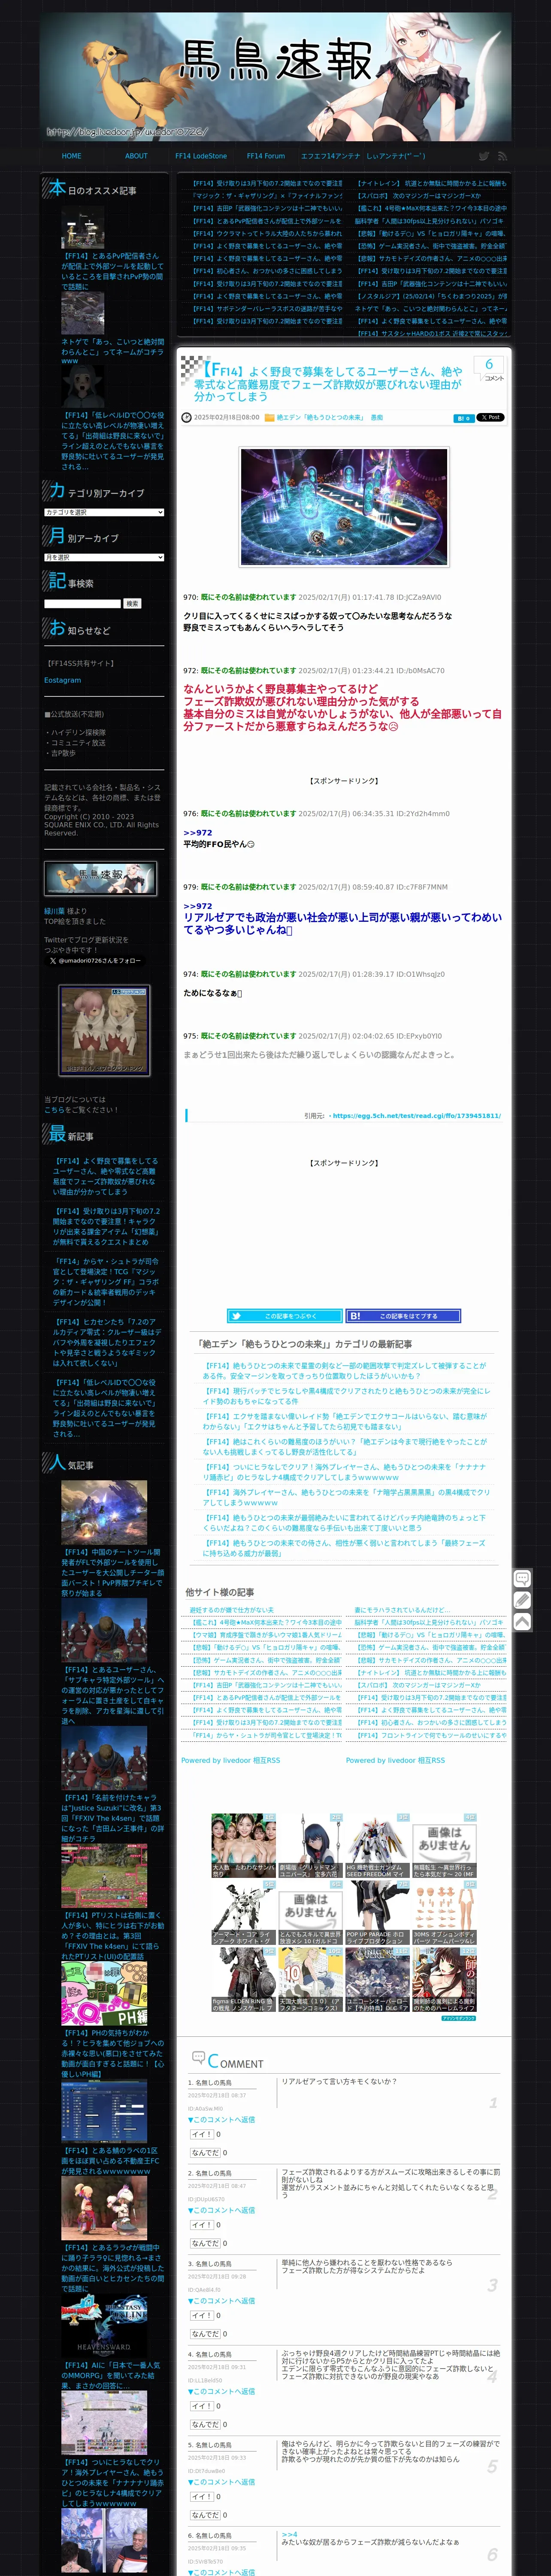Click the >>4 anchor in comment 6
Image resolution: width=551 pixels, height=2576 pixels.
click(289, 2534)
